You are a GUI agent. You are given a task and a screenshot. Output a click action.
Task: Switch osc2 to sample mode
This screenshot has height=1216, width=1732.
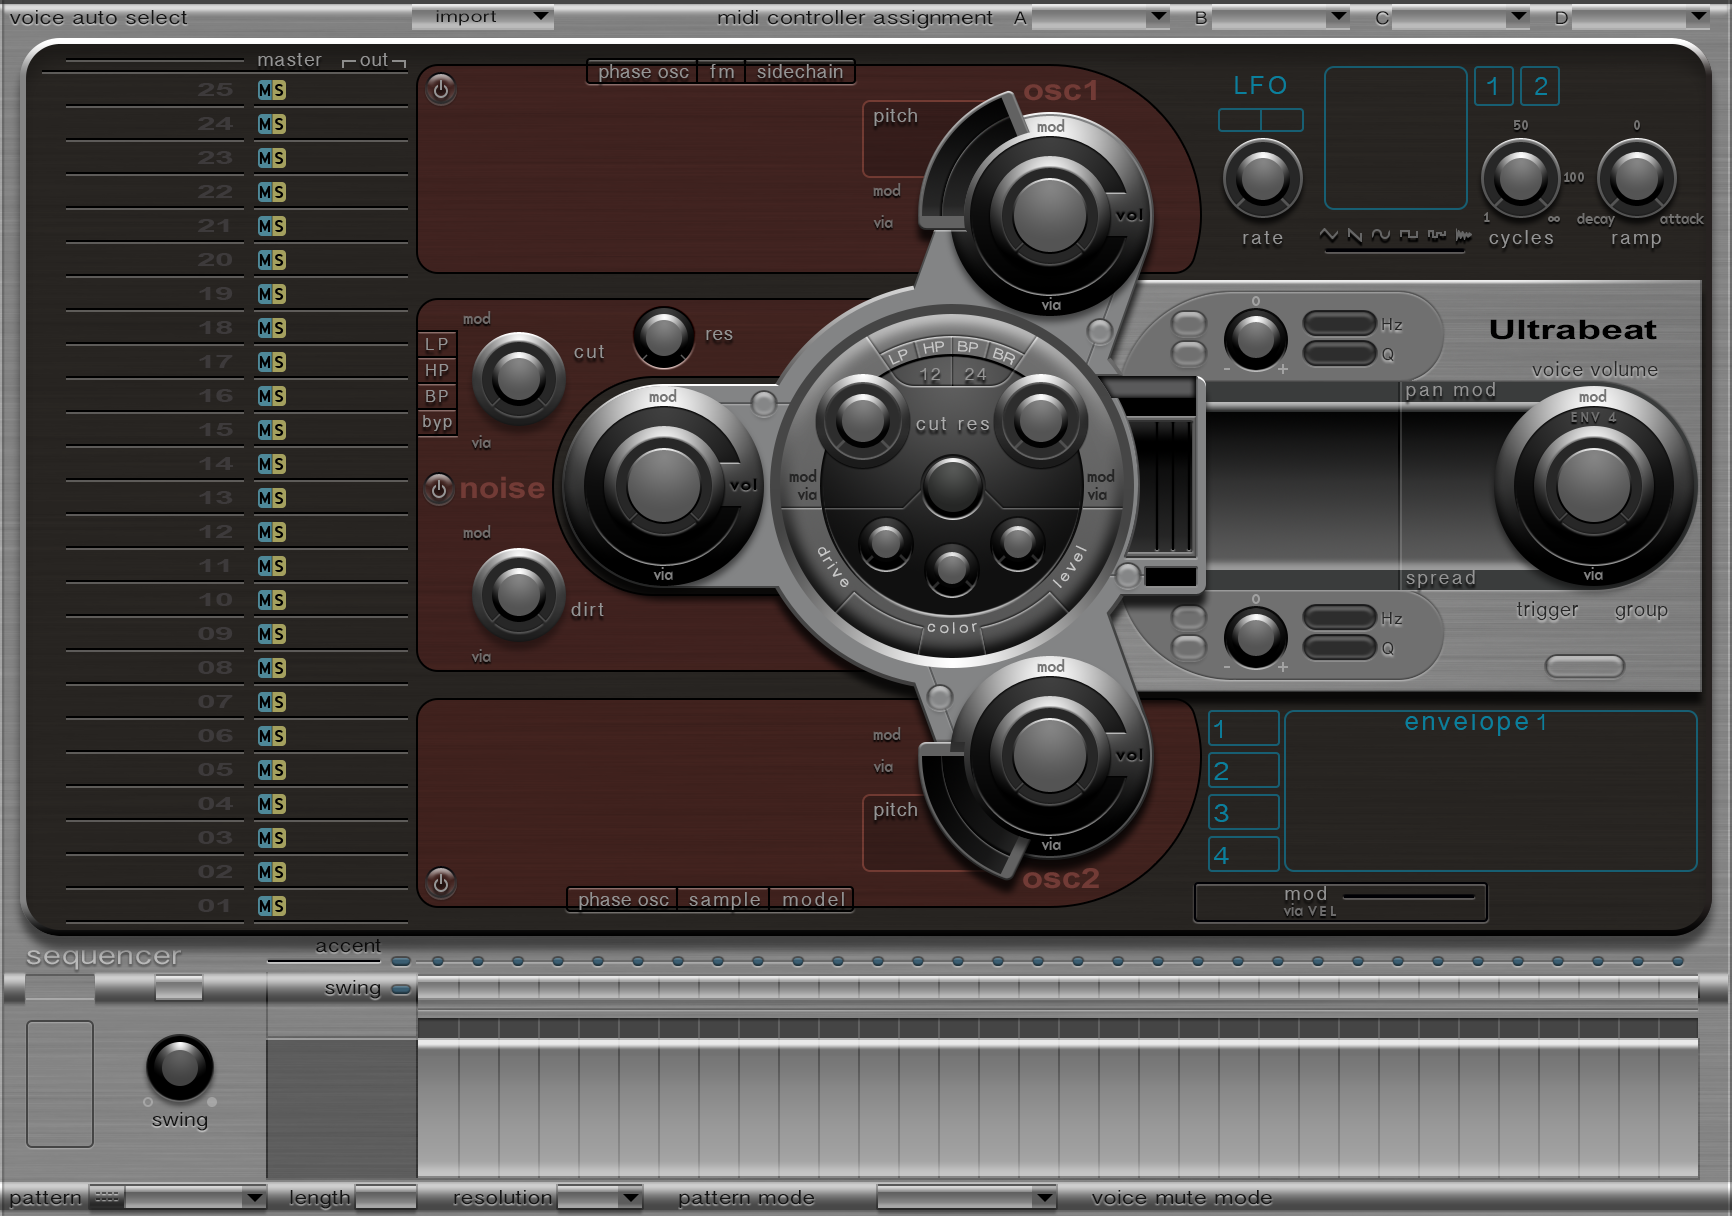point(723,899)
